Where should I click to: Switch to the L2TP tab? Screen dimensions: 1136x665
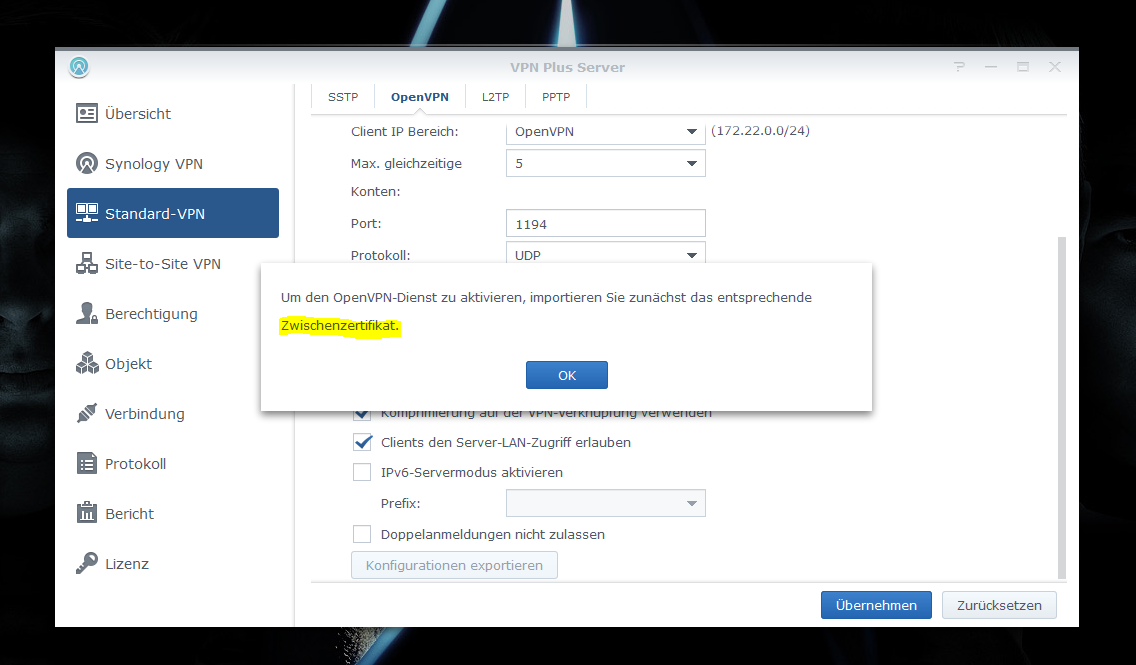coord(496,96)
